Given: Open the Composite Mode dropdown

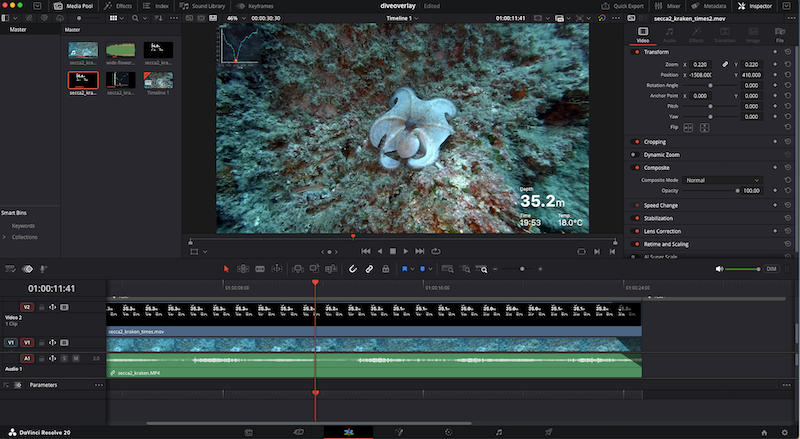Looking at the screenshot, I should point(722,180).
